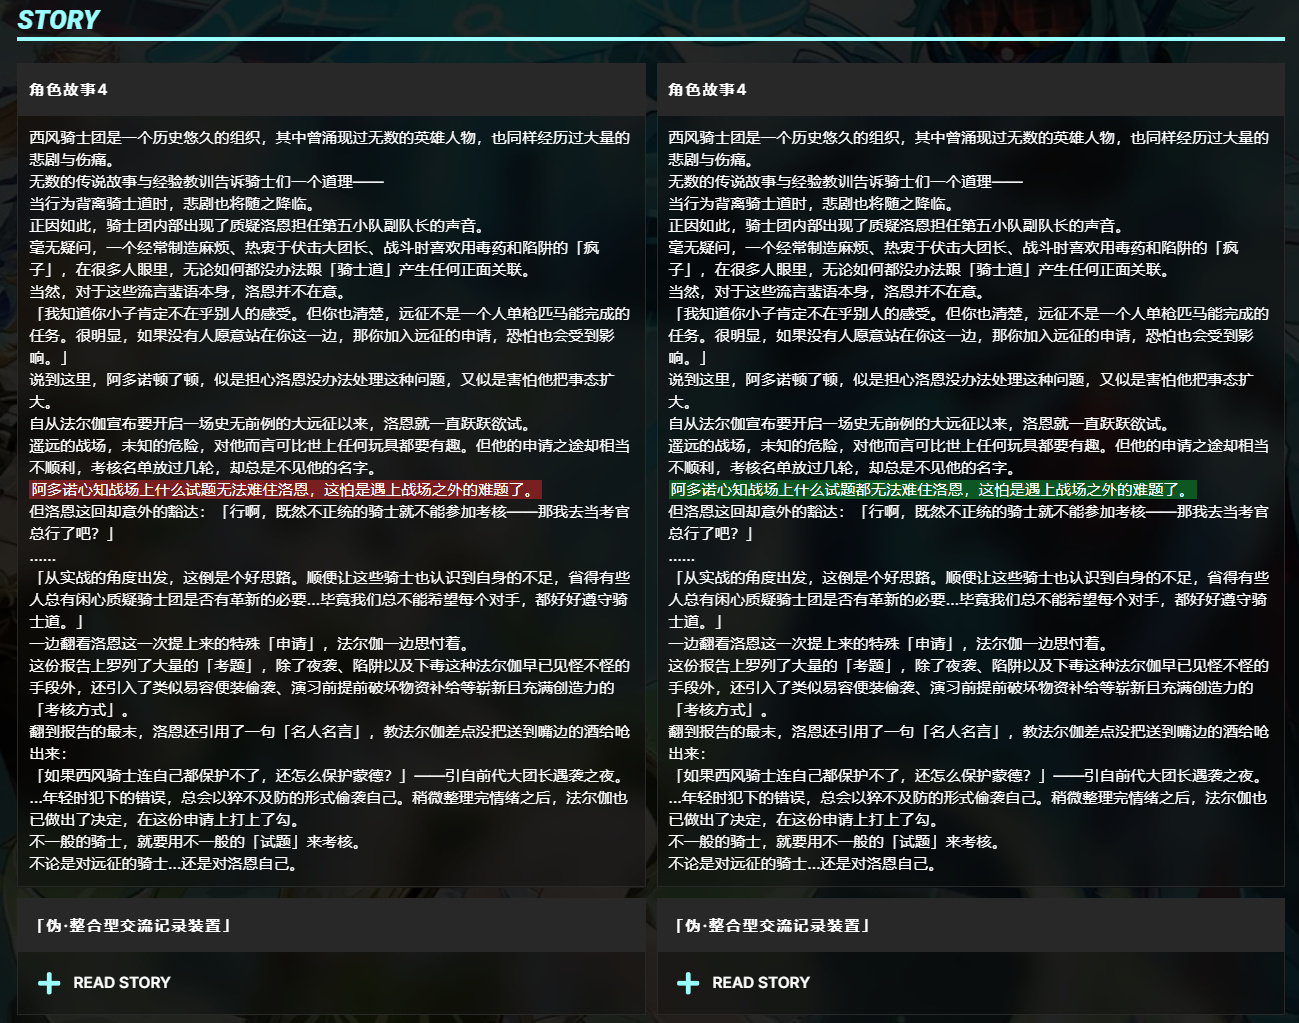This screenshot has height=1023, width=1299.
Task: Open left 「伪·整合型交流记录装置」 story header
Action: pos(331,926)
